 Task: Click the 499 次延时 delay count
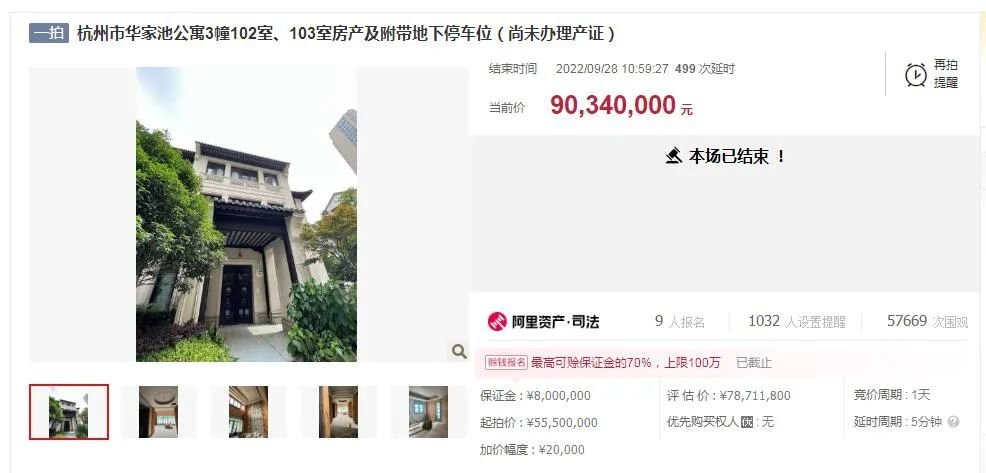(x=704, y=69)
